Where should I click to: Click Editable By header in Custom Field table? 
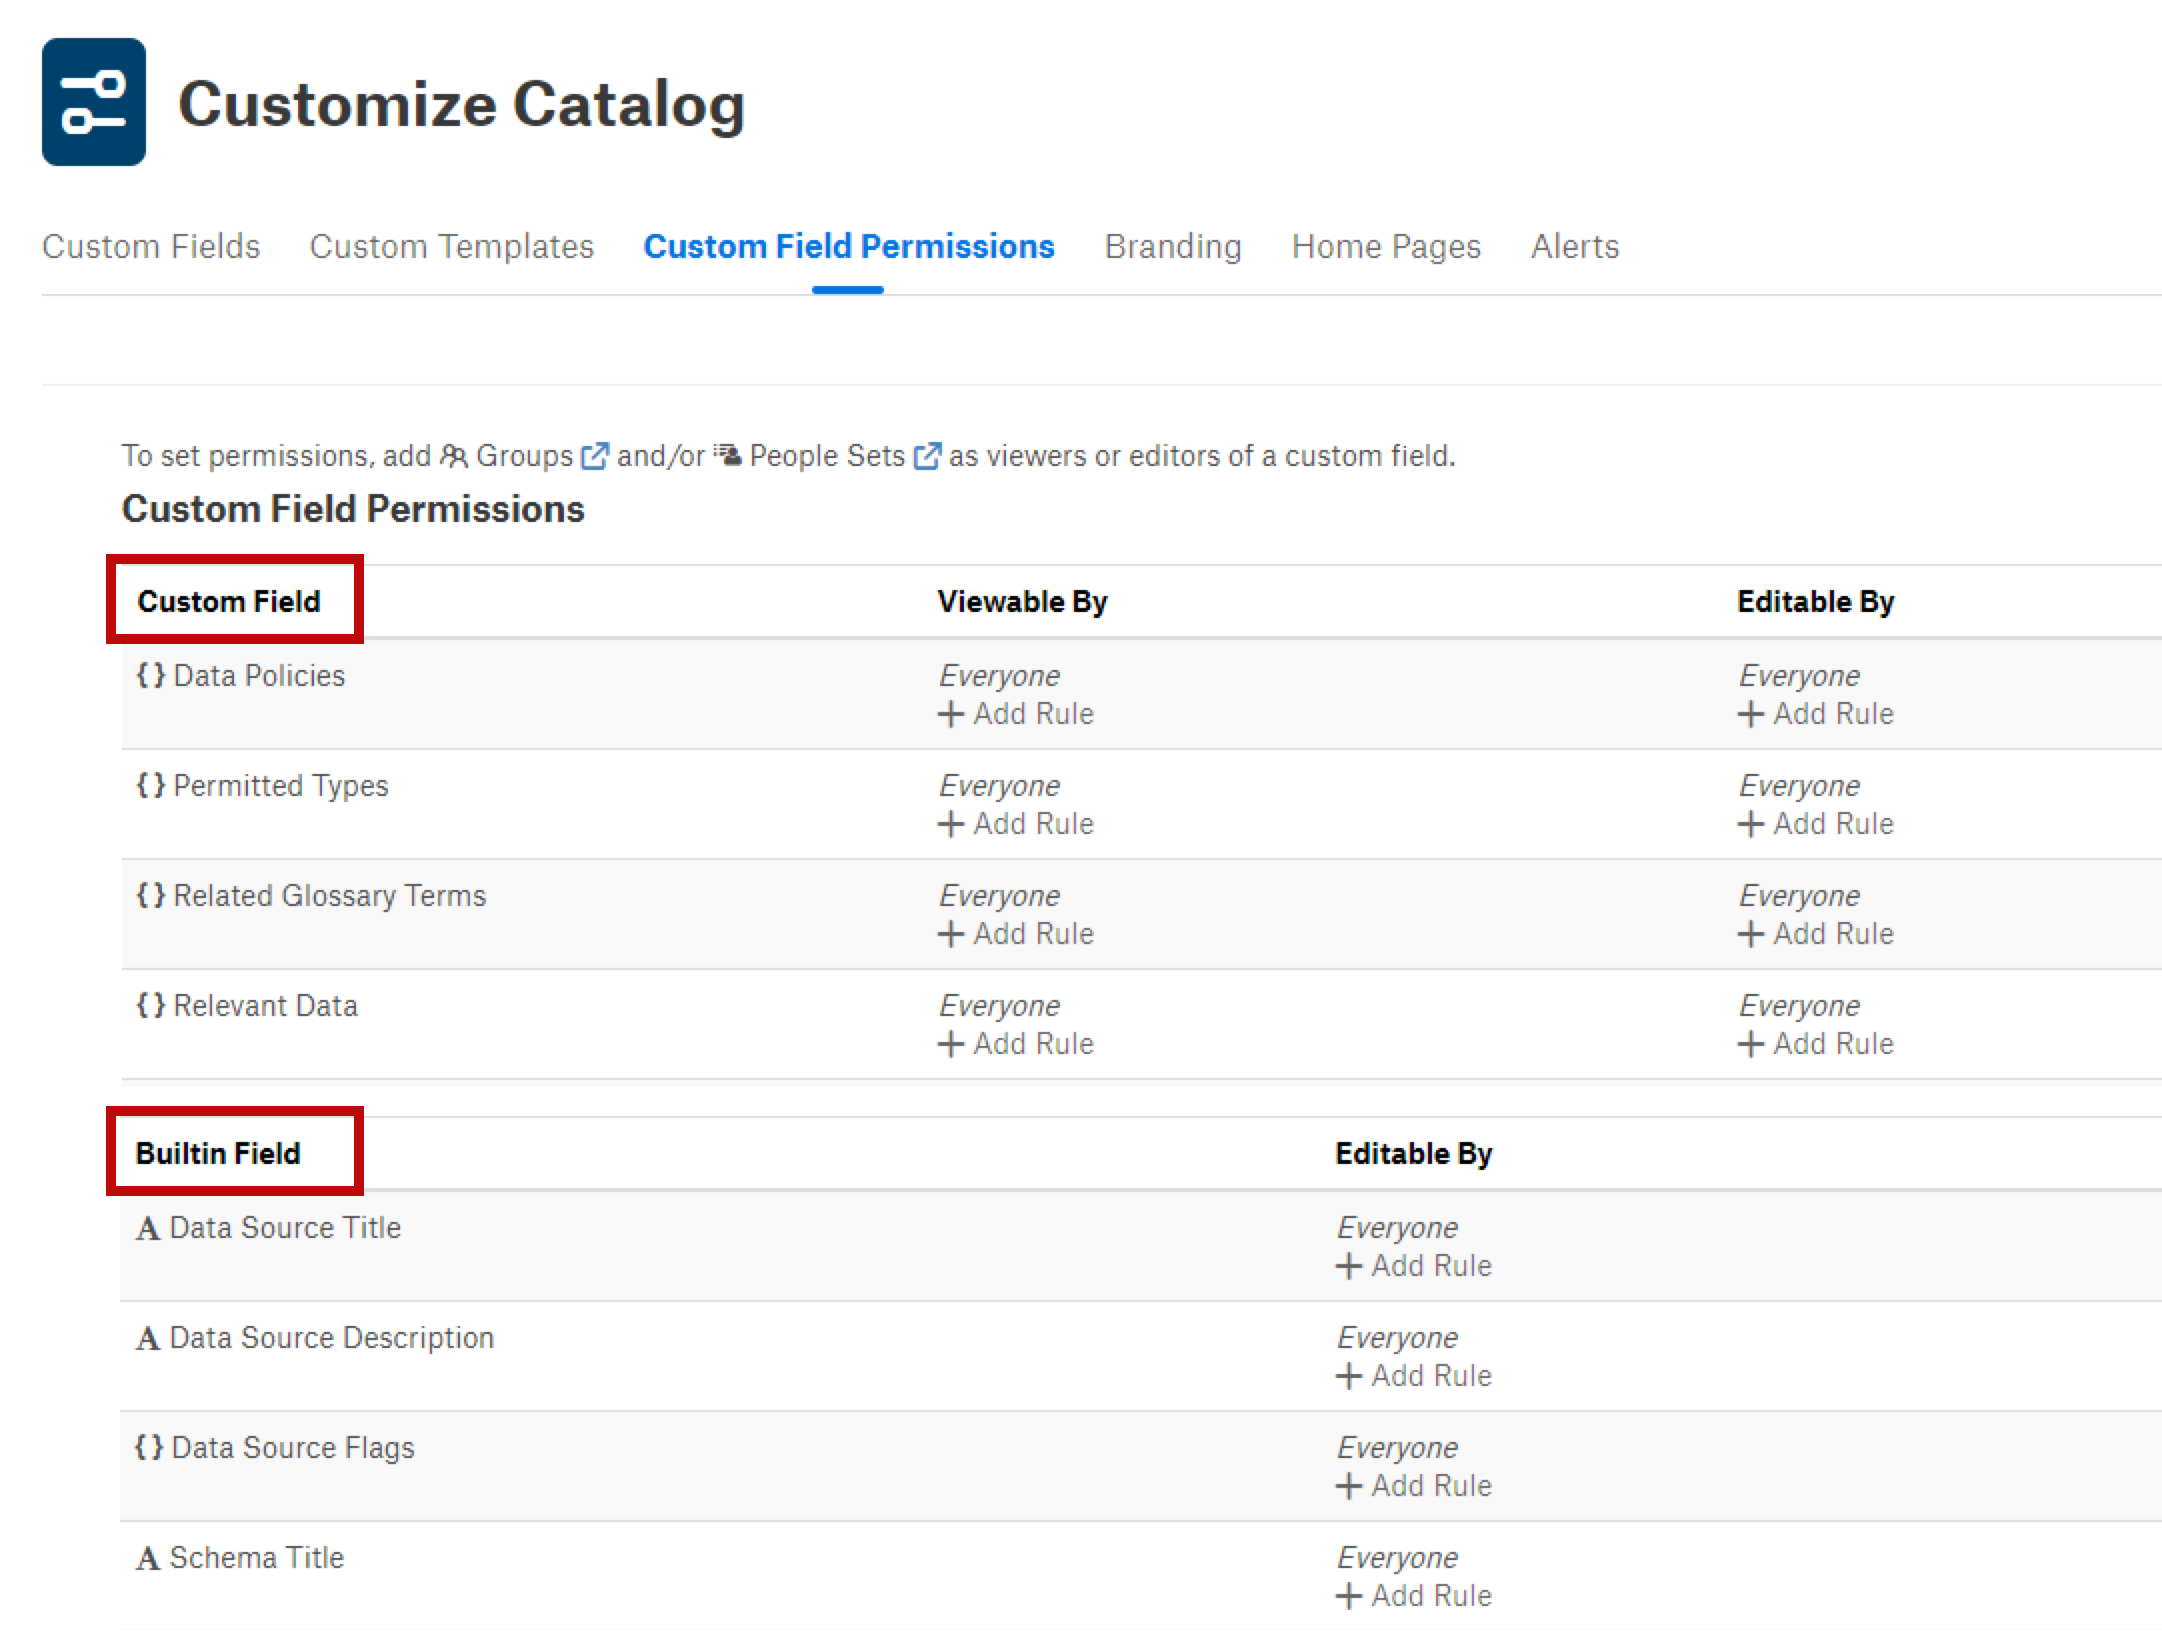click(x=1816, y=601)
